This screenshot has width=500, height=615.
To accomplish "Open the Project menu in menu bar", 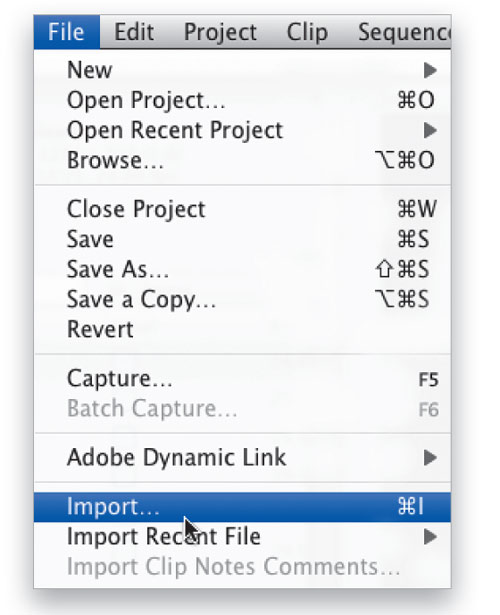I will (220, 32).
